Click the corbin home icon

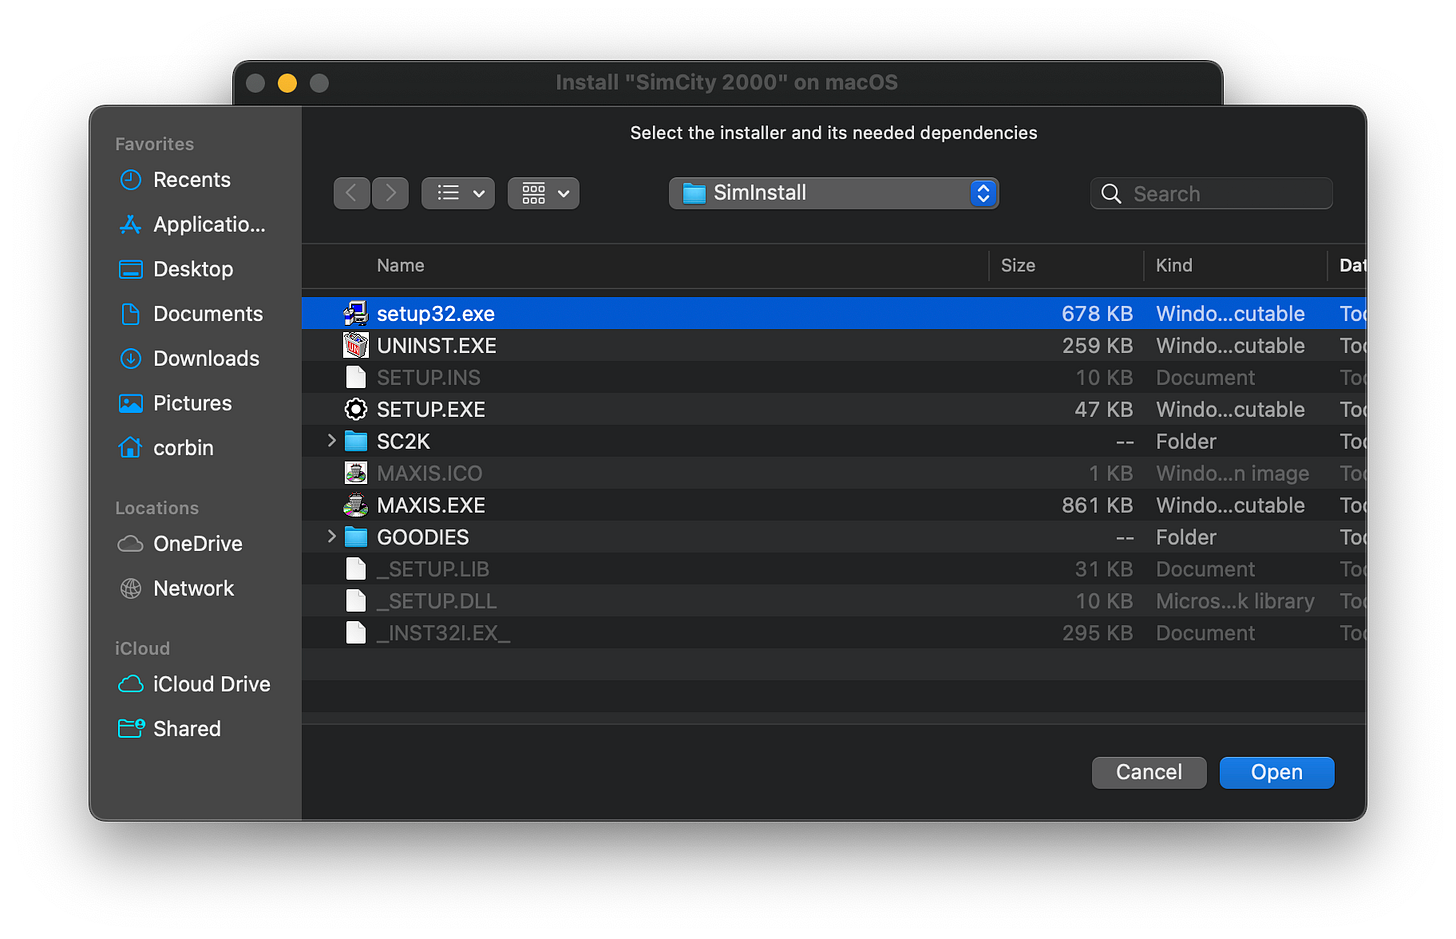131,447
